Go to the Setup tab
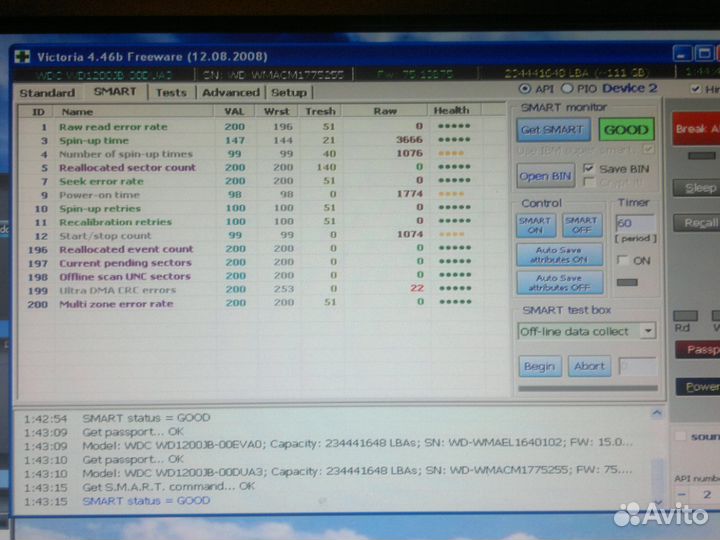The width and height of the screenshot is (720, 540). [x=289, y=92]
